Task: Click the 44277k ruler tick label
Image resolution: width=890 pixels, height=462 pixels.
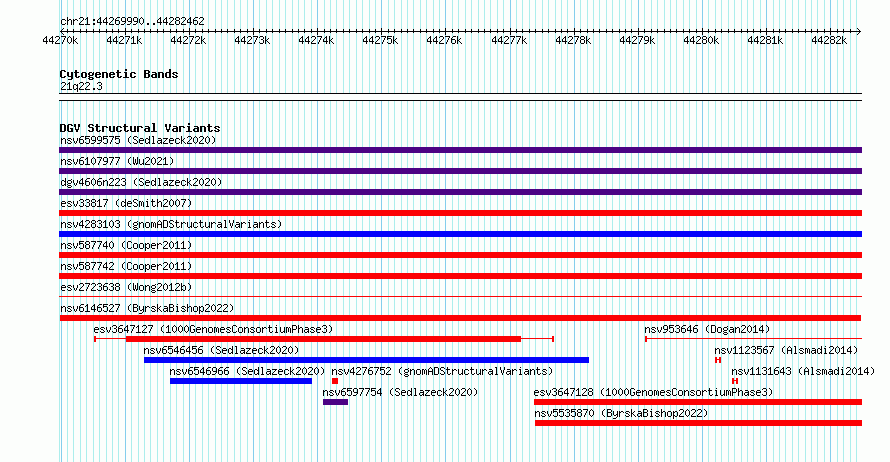Action: pos(509,40)
